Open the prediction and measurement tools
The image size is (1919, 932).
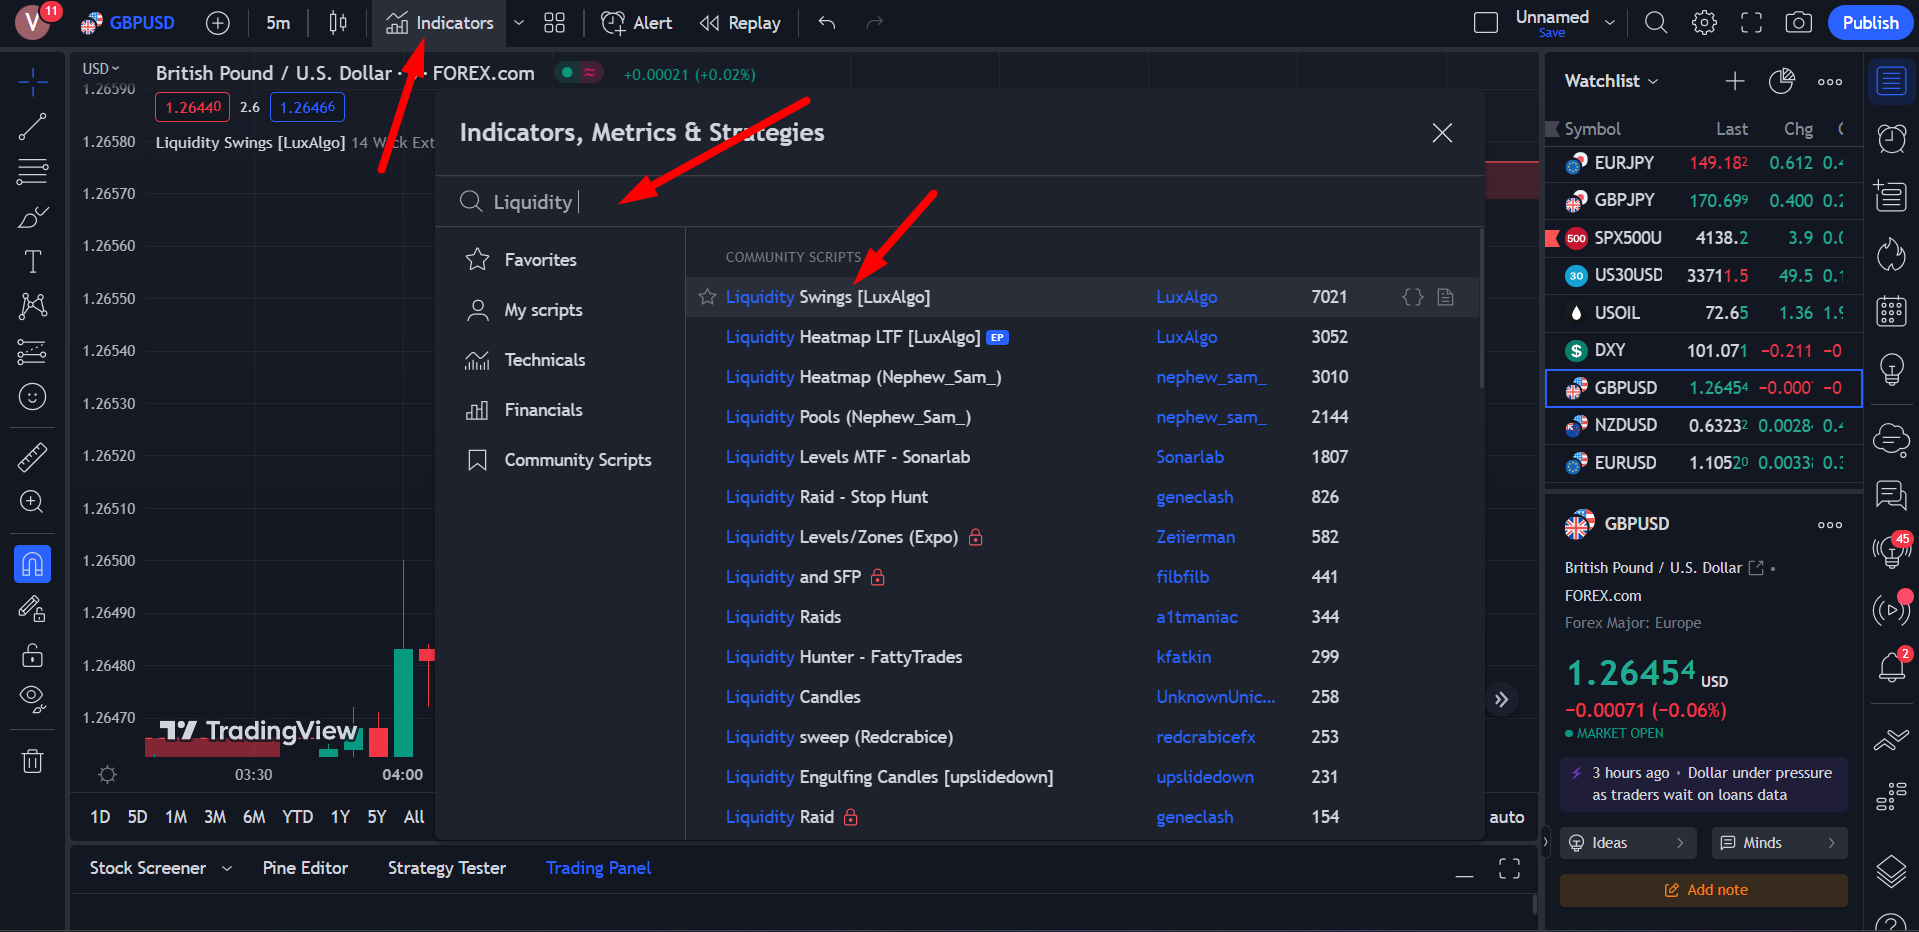[33, 352]
